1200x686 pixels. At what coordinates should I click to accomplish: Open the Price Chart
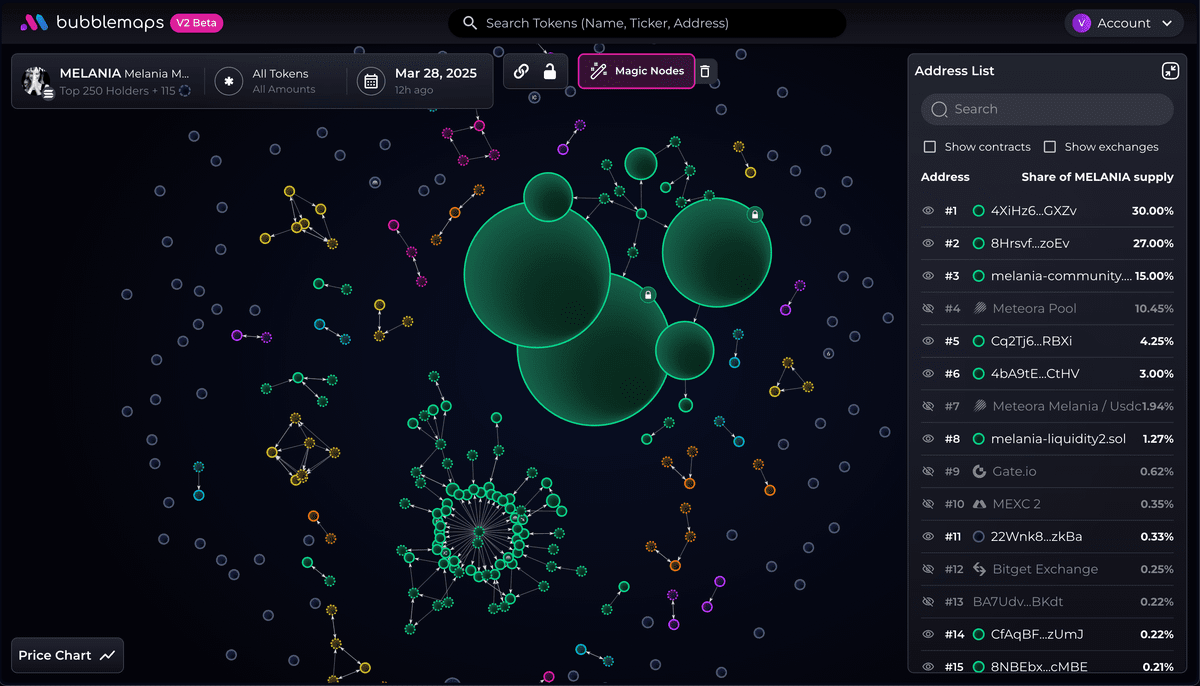tap(67, 656)
